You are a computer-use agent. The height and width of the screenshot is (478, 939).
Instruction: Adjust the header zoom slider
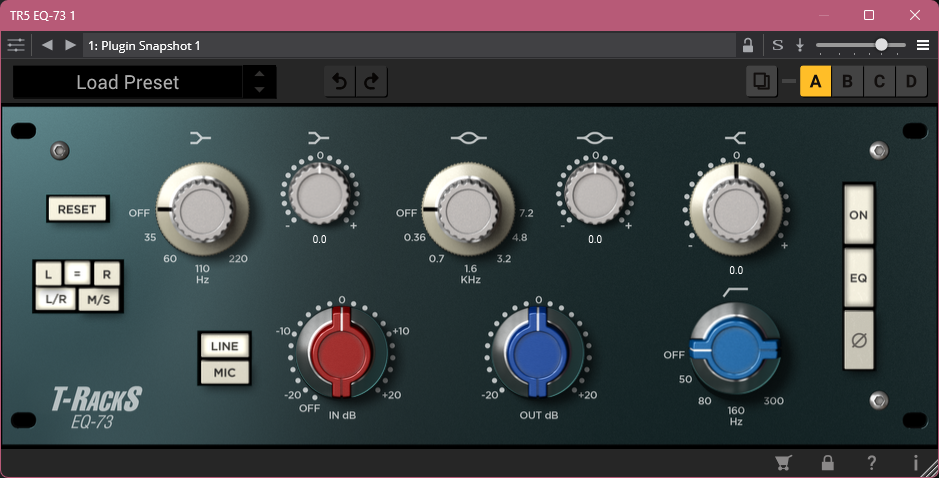(x=861, y=45)
